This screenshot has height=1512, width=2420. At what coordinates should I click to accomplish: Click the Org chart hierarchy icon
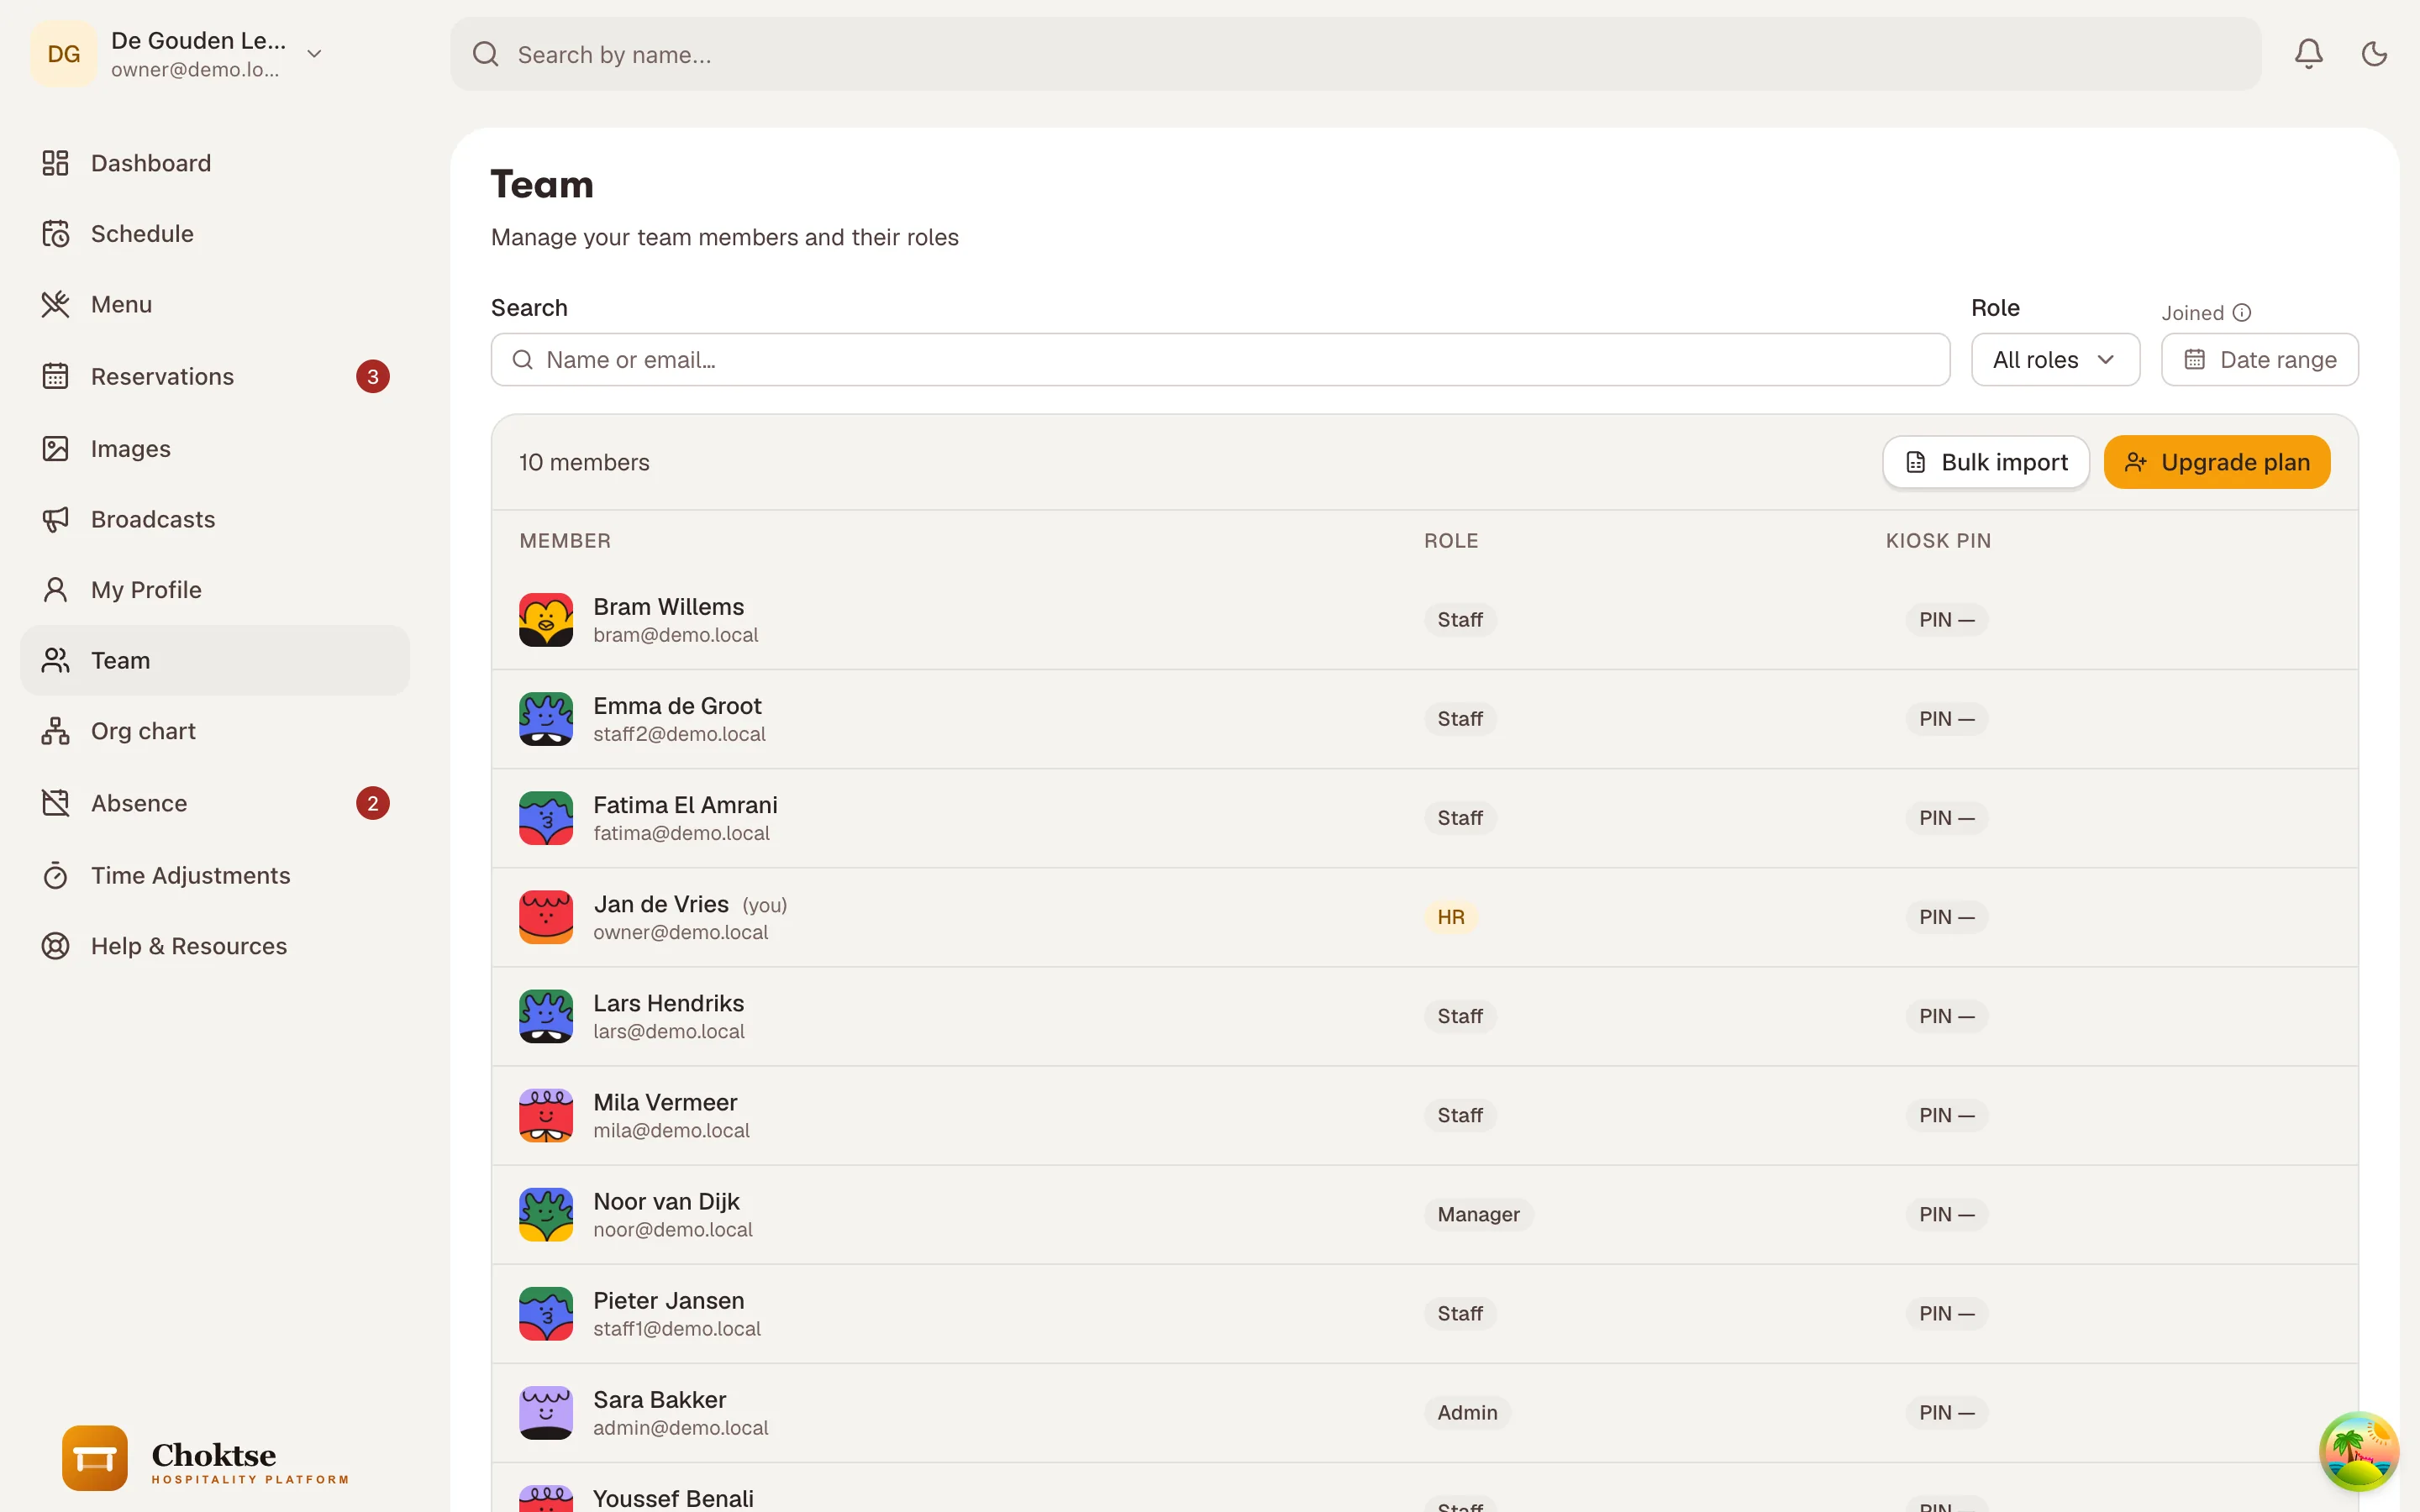coord(56,731)
